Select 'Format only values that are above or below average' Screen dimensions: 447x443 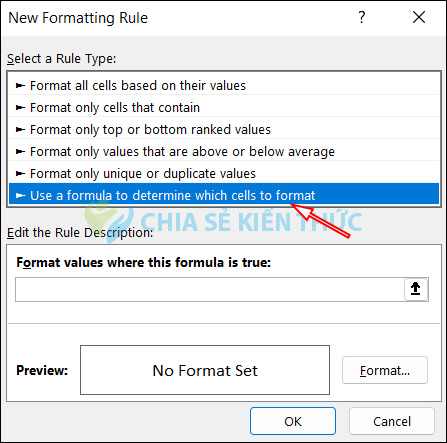(224, 152)
